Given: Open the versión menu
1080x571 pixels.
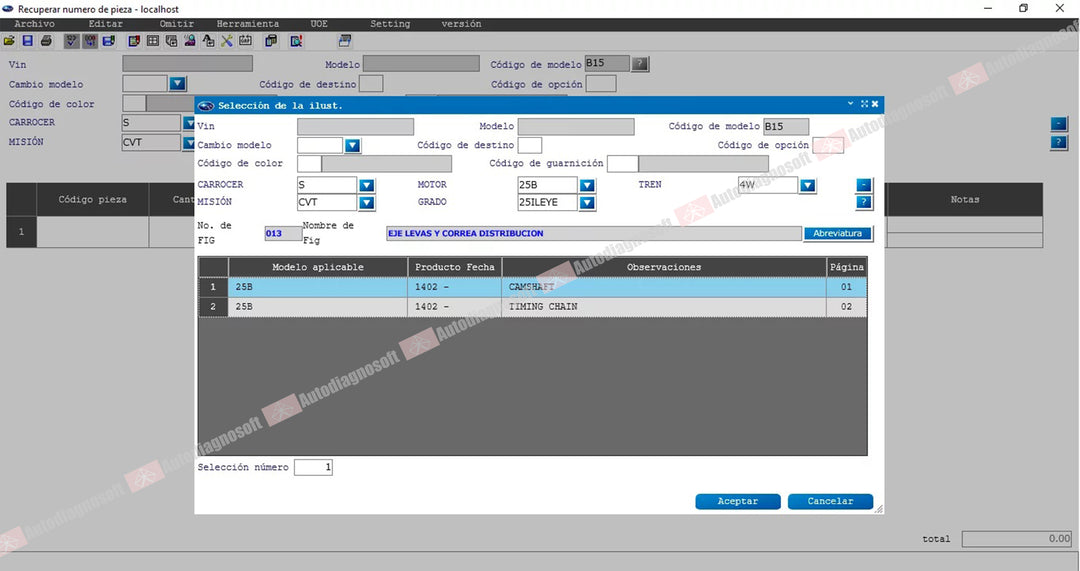Looking at the screenshot, I should 461,24.
